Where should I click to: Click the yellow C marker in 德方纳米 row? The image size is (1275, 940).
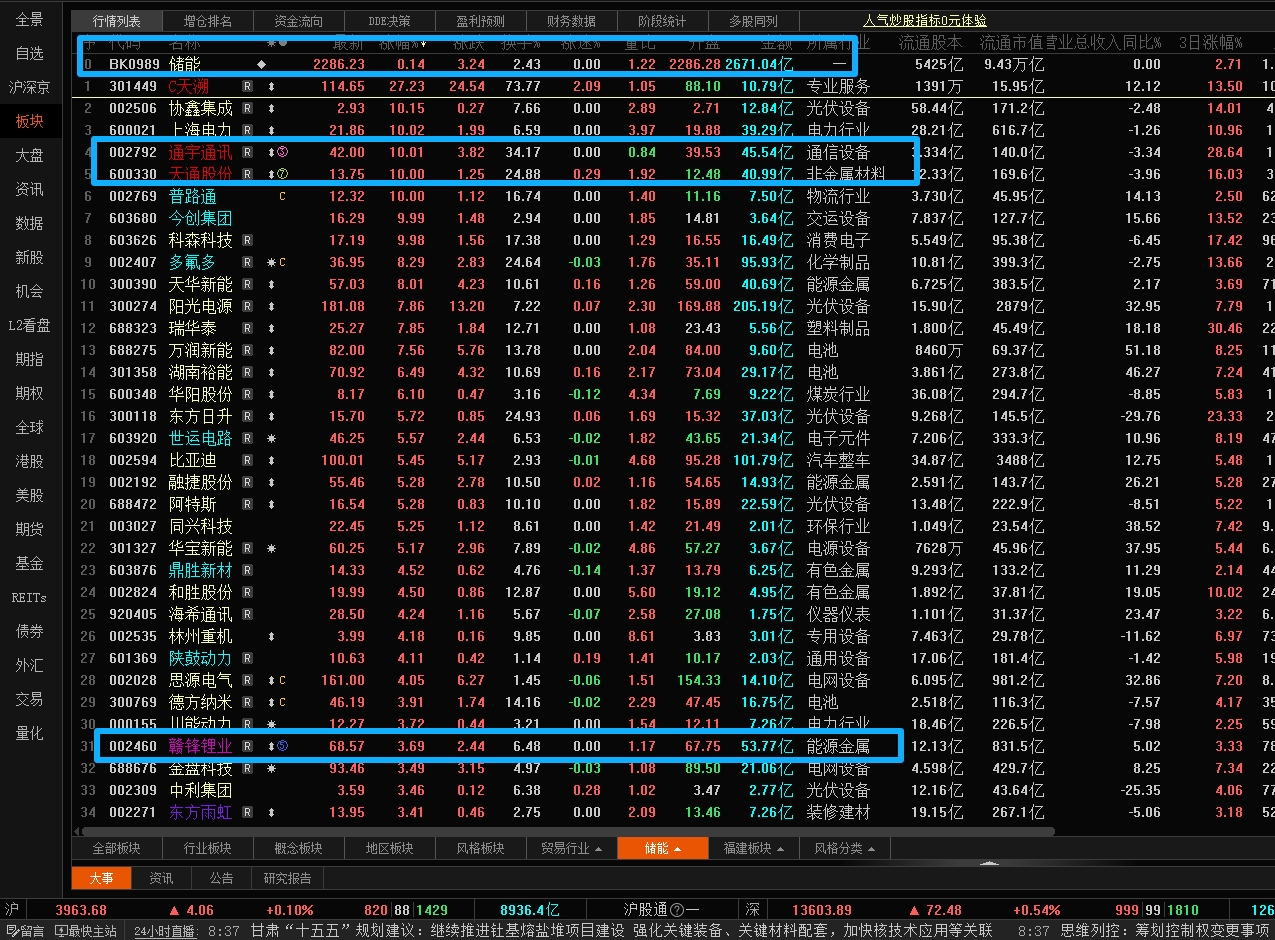point(282,702)
